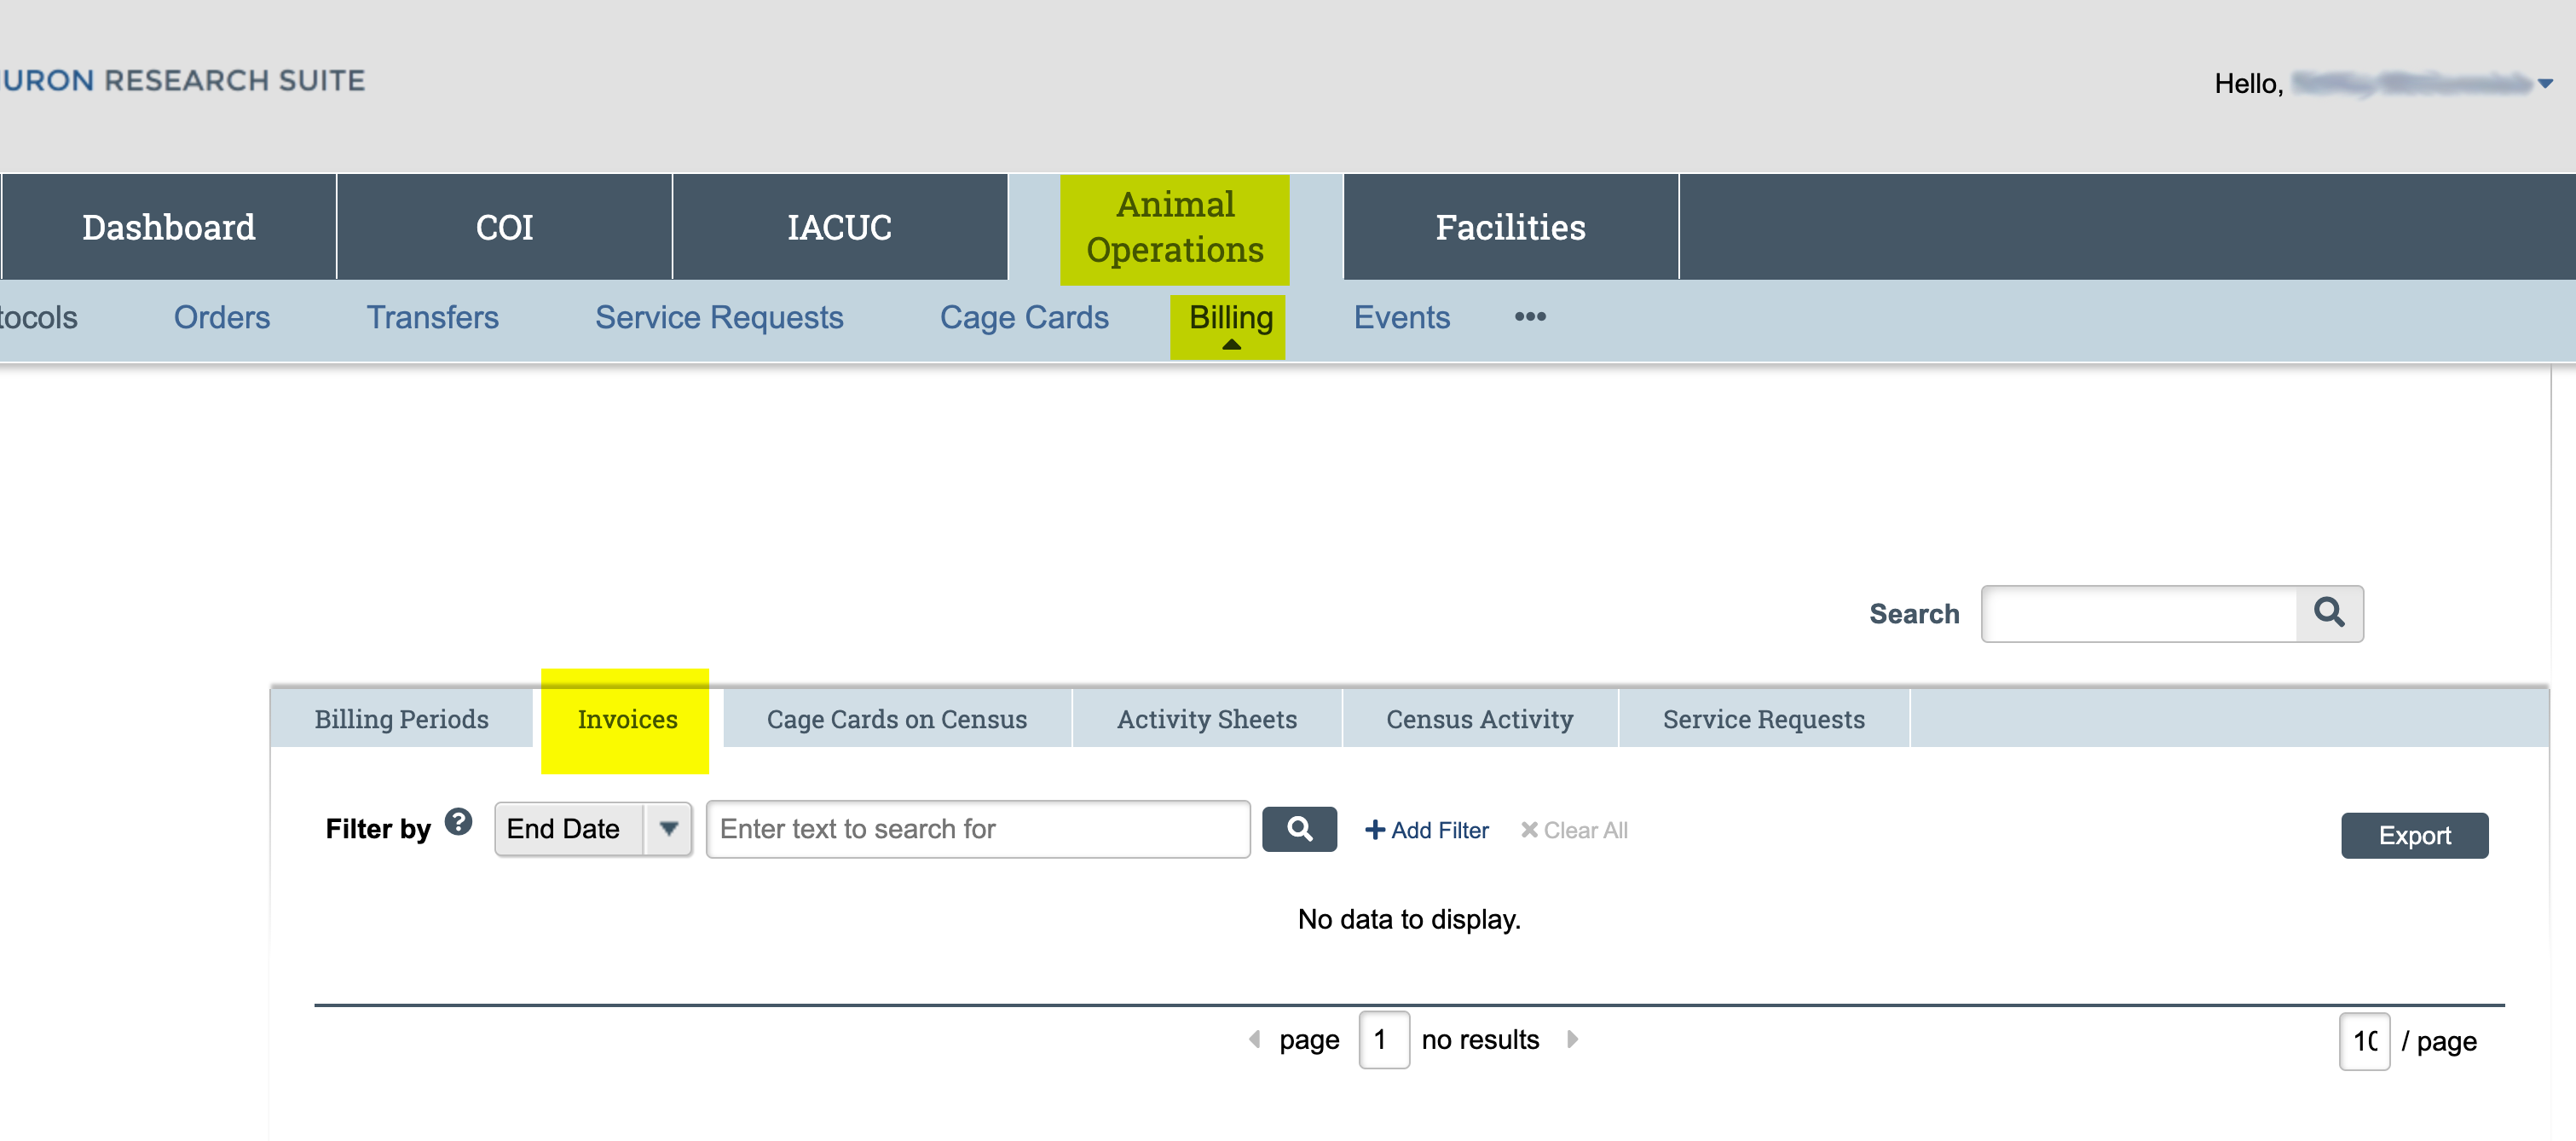Open the Cage Cards on Census tab
The image size is (2576, 1141).
tap(896, 719)
